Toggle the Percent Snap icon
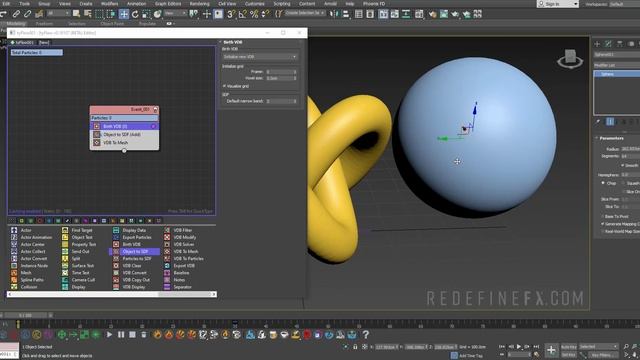Viewport: 640px width, 360px height. click(x=254, y=14)
